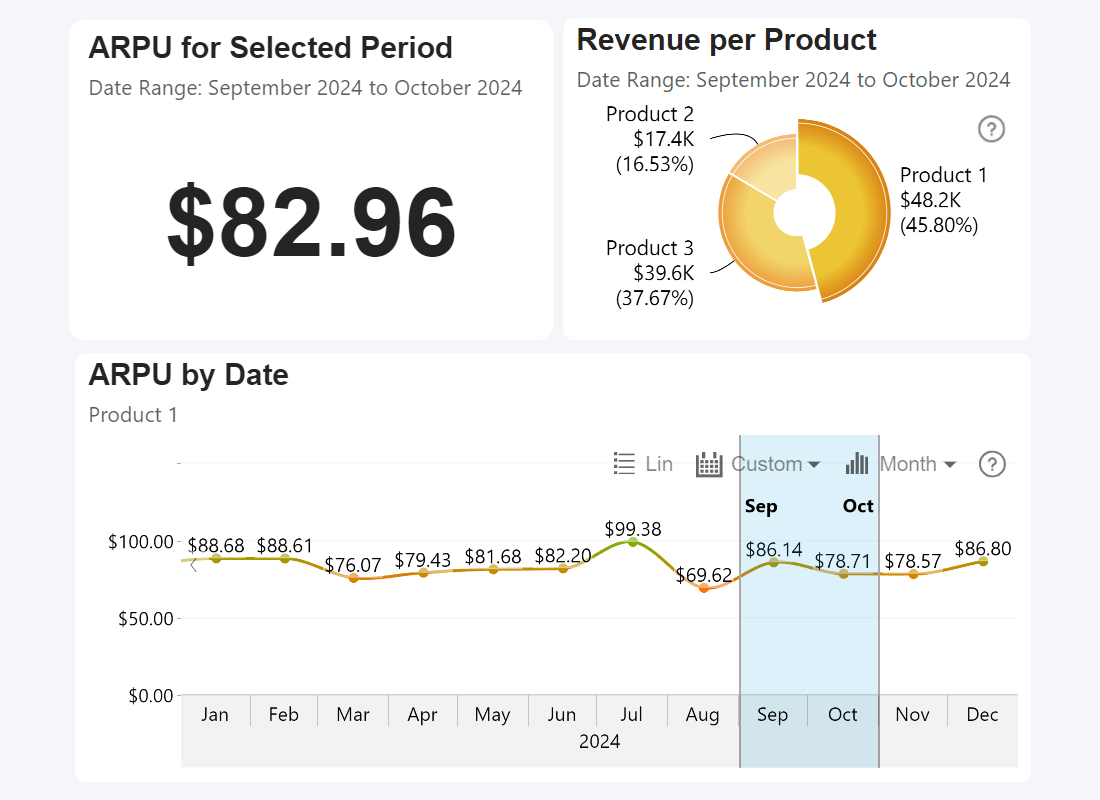The image size is (1100, 800).
Task: Click the right edge handle of the selection range
Action: (879, 601)
